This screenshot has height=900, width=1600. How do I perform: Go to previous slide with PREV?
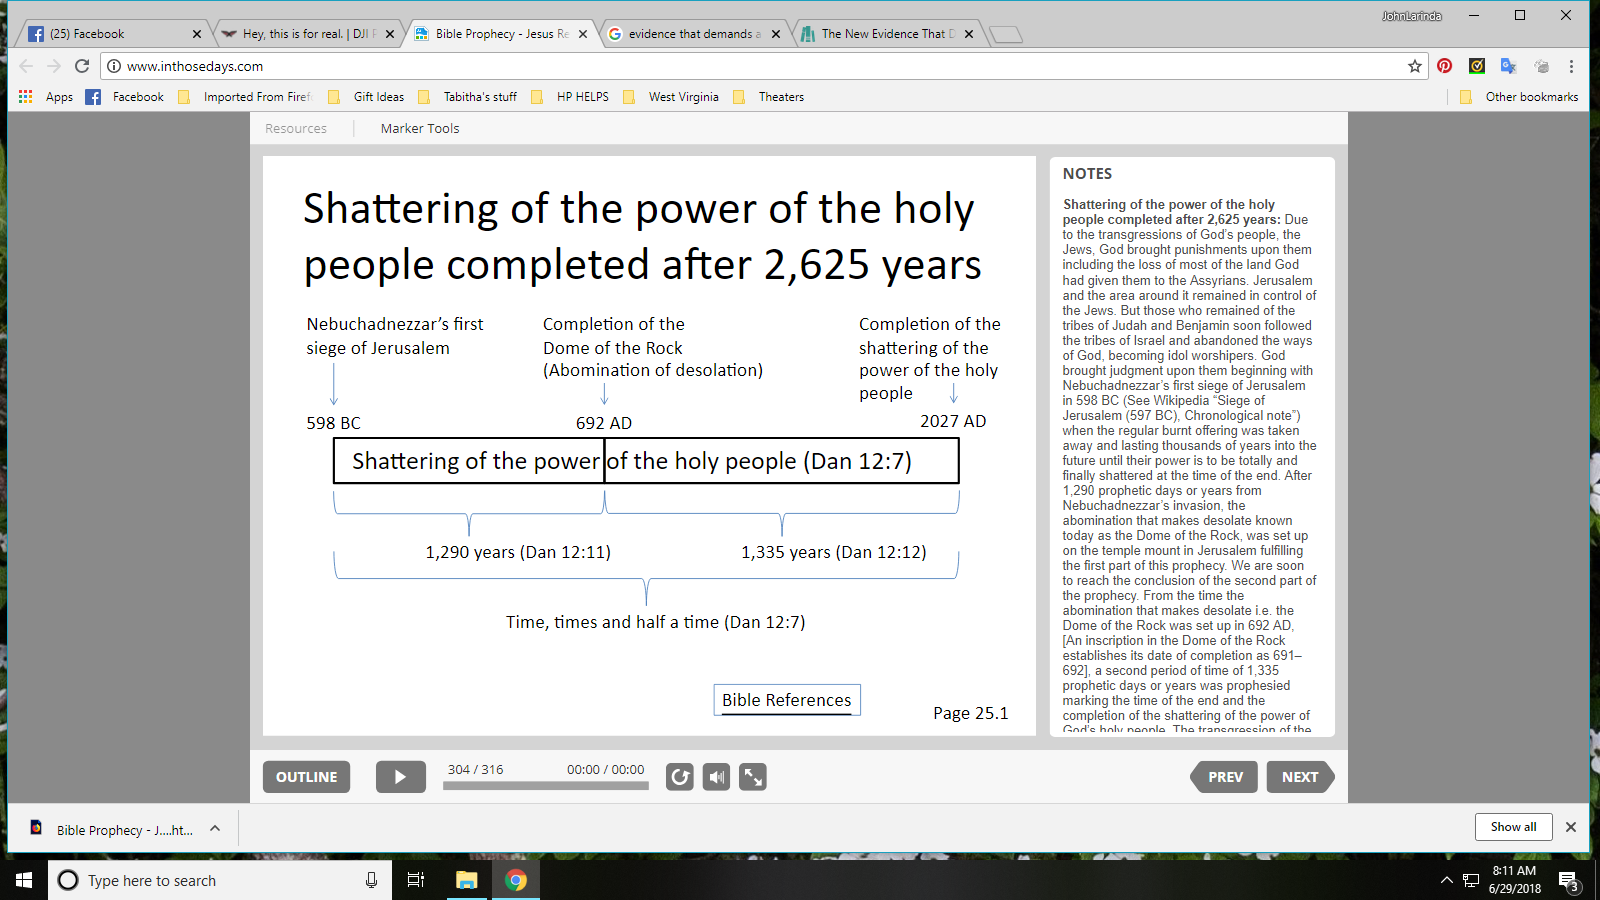tap(1224, 777)
